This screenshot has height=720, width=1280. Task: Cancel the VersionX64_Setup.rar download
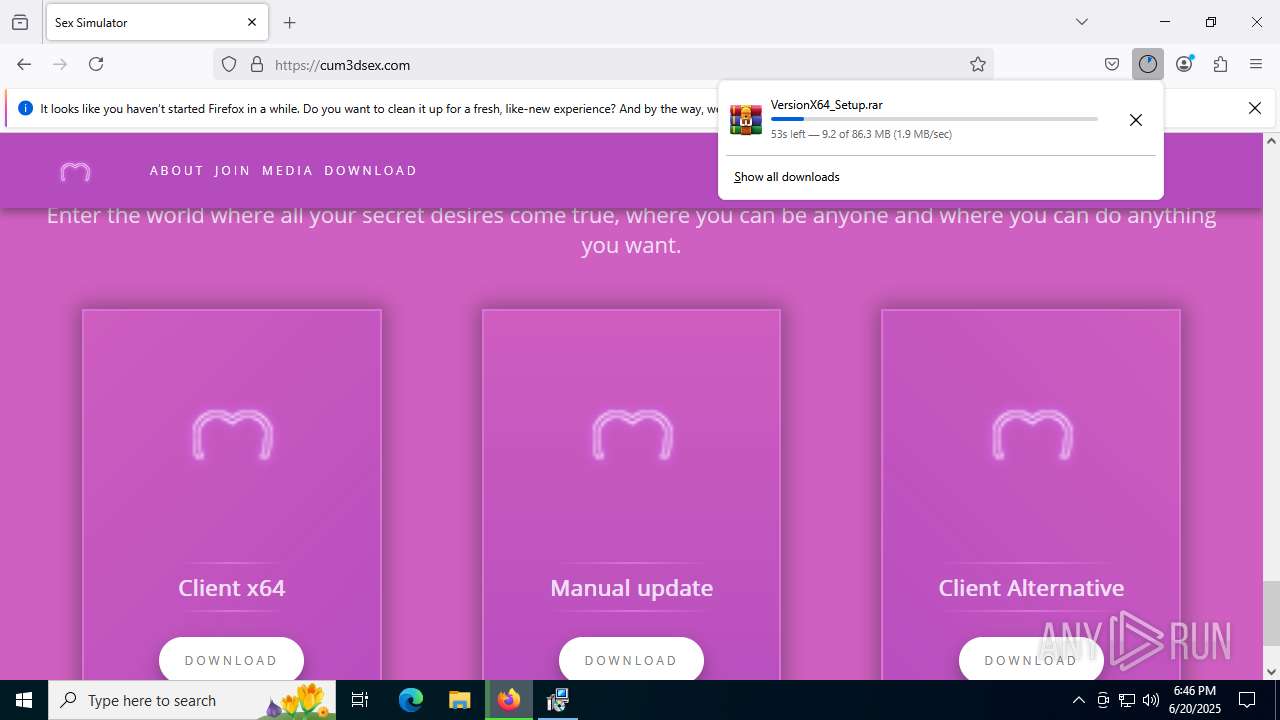[x=1136, y=120]
